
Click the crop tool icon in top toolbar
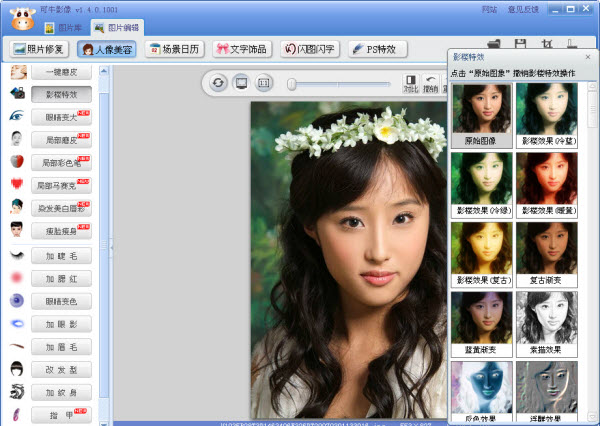(547, 44)
